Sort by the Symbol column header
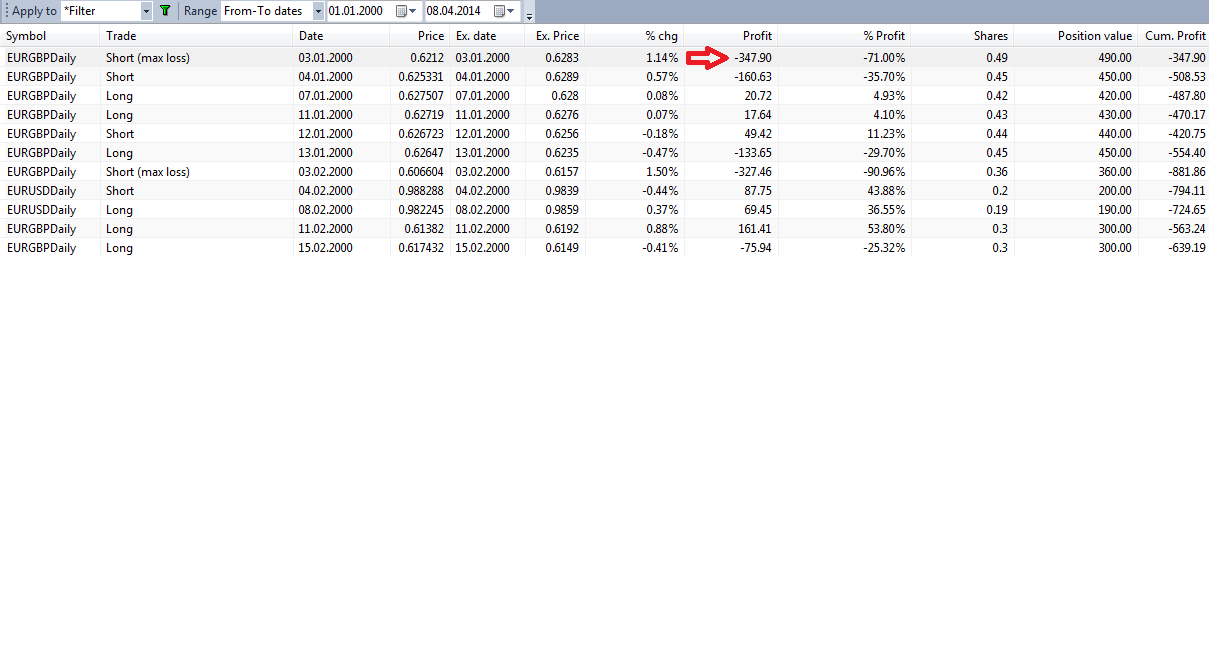Screen dimensions: 1209x648 pos(51,36)
